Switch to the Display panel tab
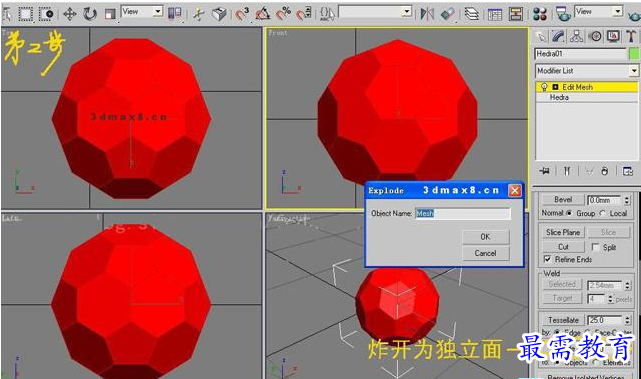641x379 pixels. click(613, 37)
